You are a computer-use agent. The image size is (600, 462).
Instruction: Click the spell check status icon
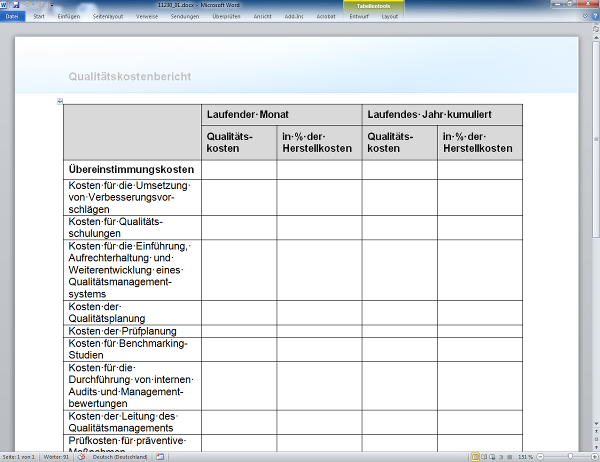[81, 457]
